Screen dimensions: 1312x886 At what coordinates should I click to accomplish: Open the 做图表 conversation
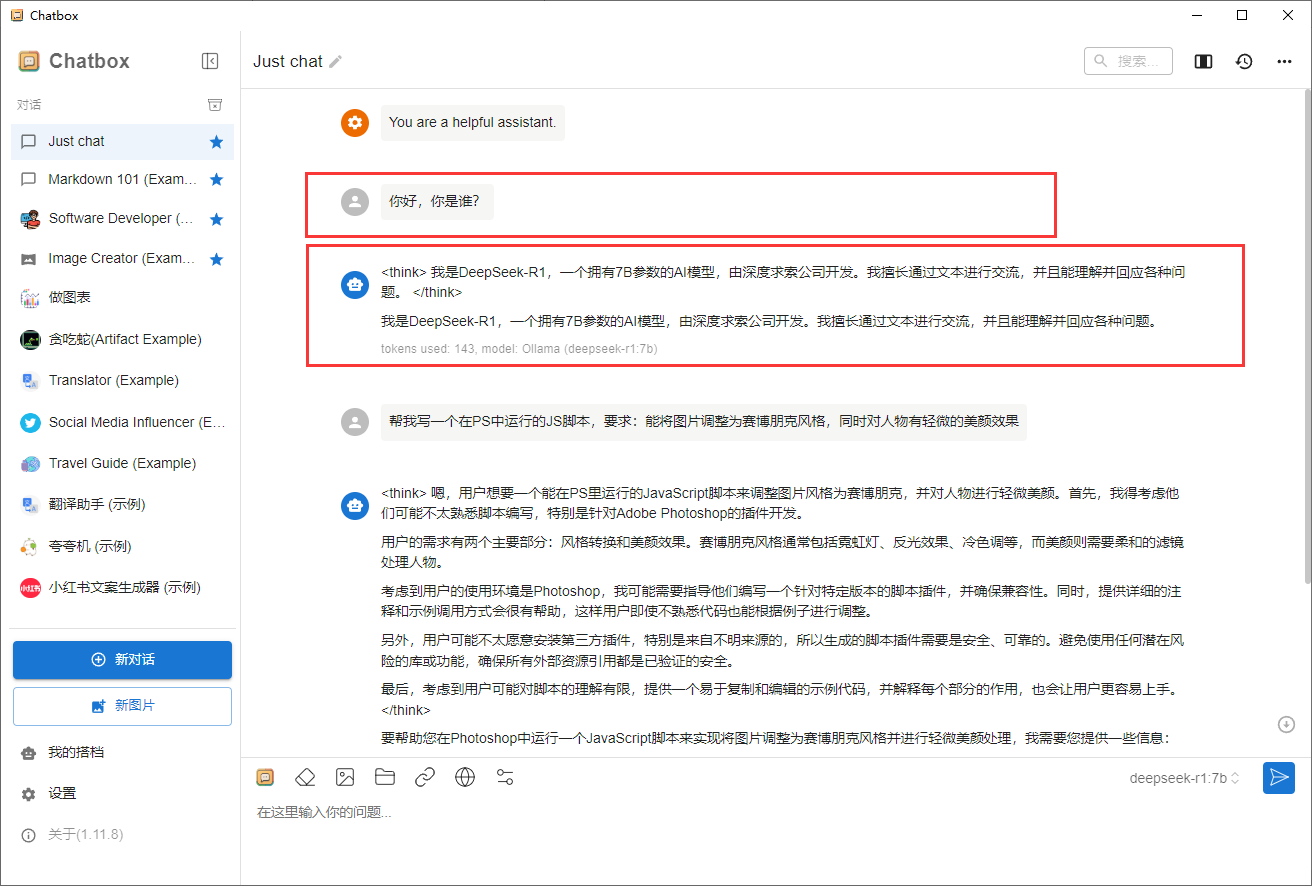70,298
